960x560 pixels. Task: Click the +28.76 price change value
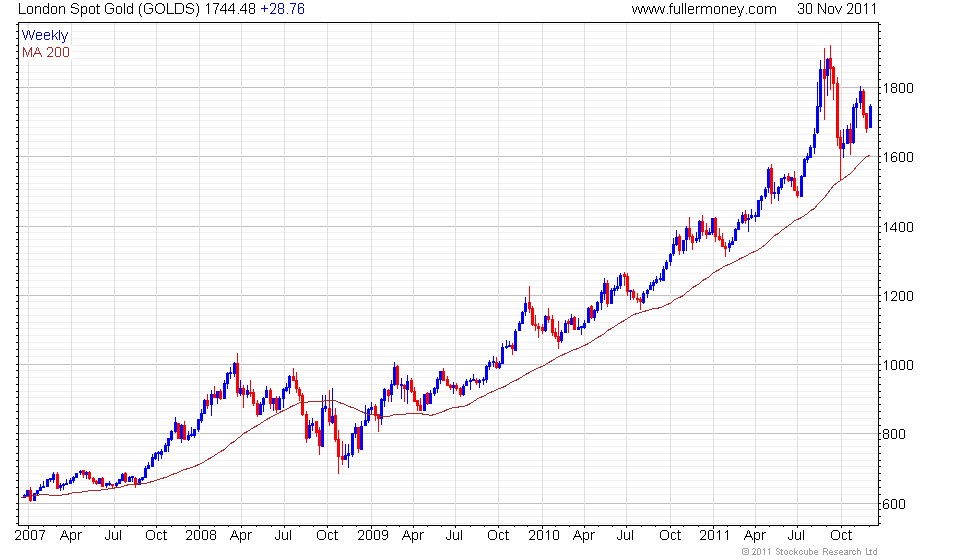click(282, 9)
